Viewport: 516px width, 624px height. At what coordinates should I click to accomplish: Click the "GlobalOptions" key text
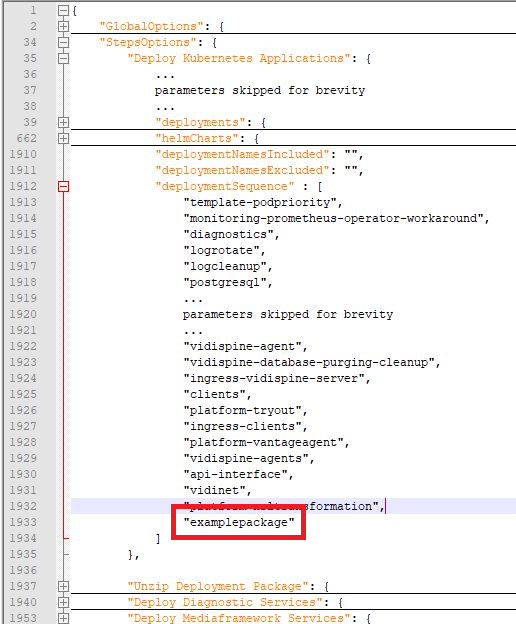[x=151, y=26]
